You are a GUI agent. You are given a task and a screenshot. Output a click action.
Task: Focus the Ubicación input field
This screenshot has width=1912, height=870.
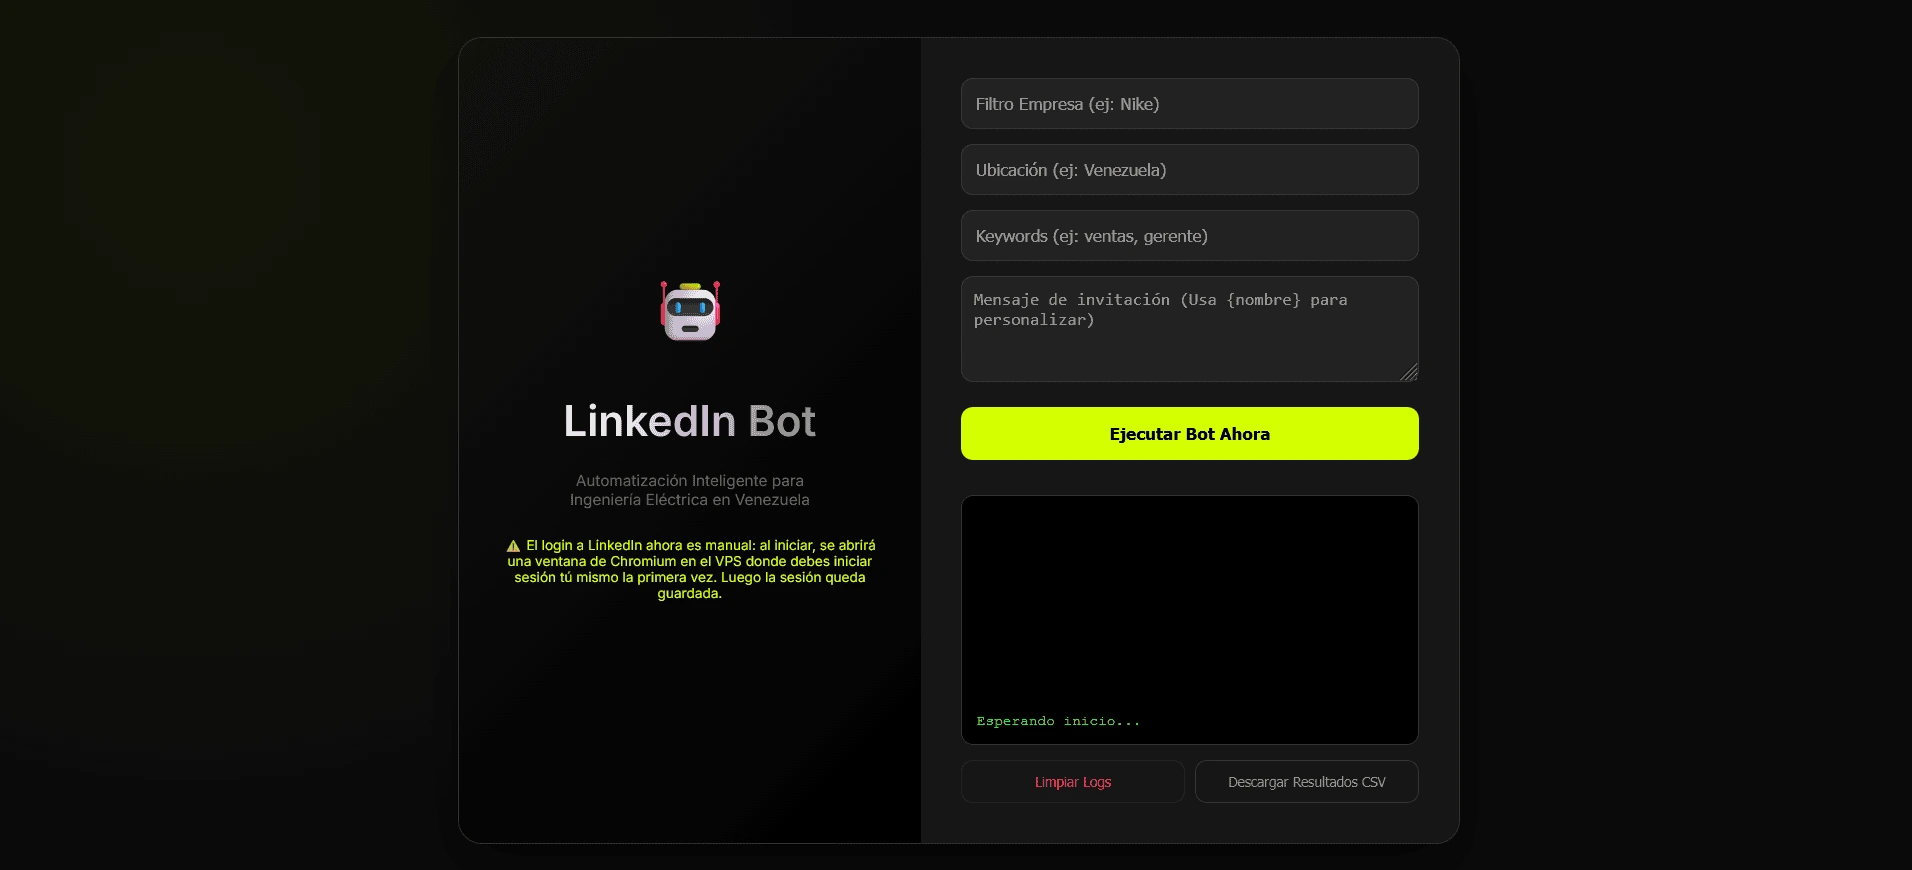click(1189, 170)
